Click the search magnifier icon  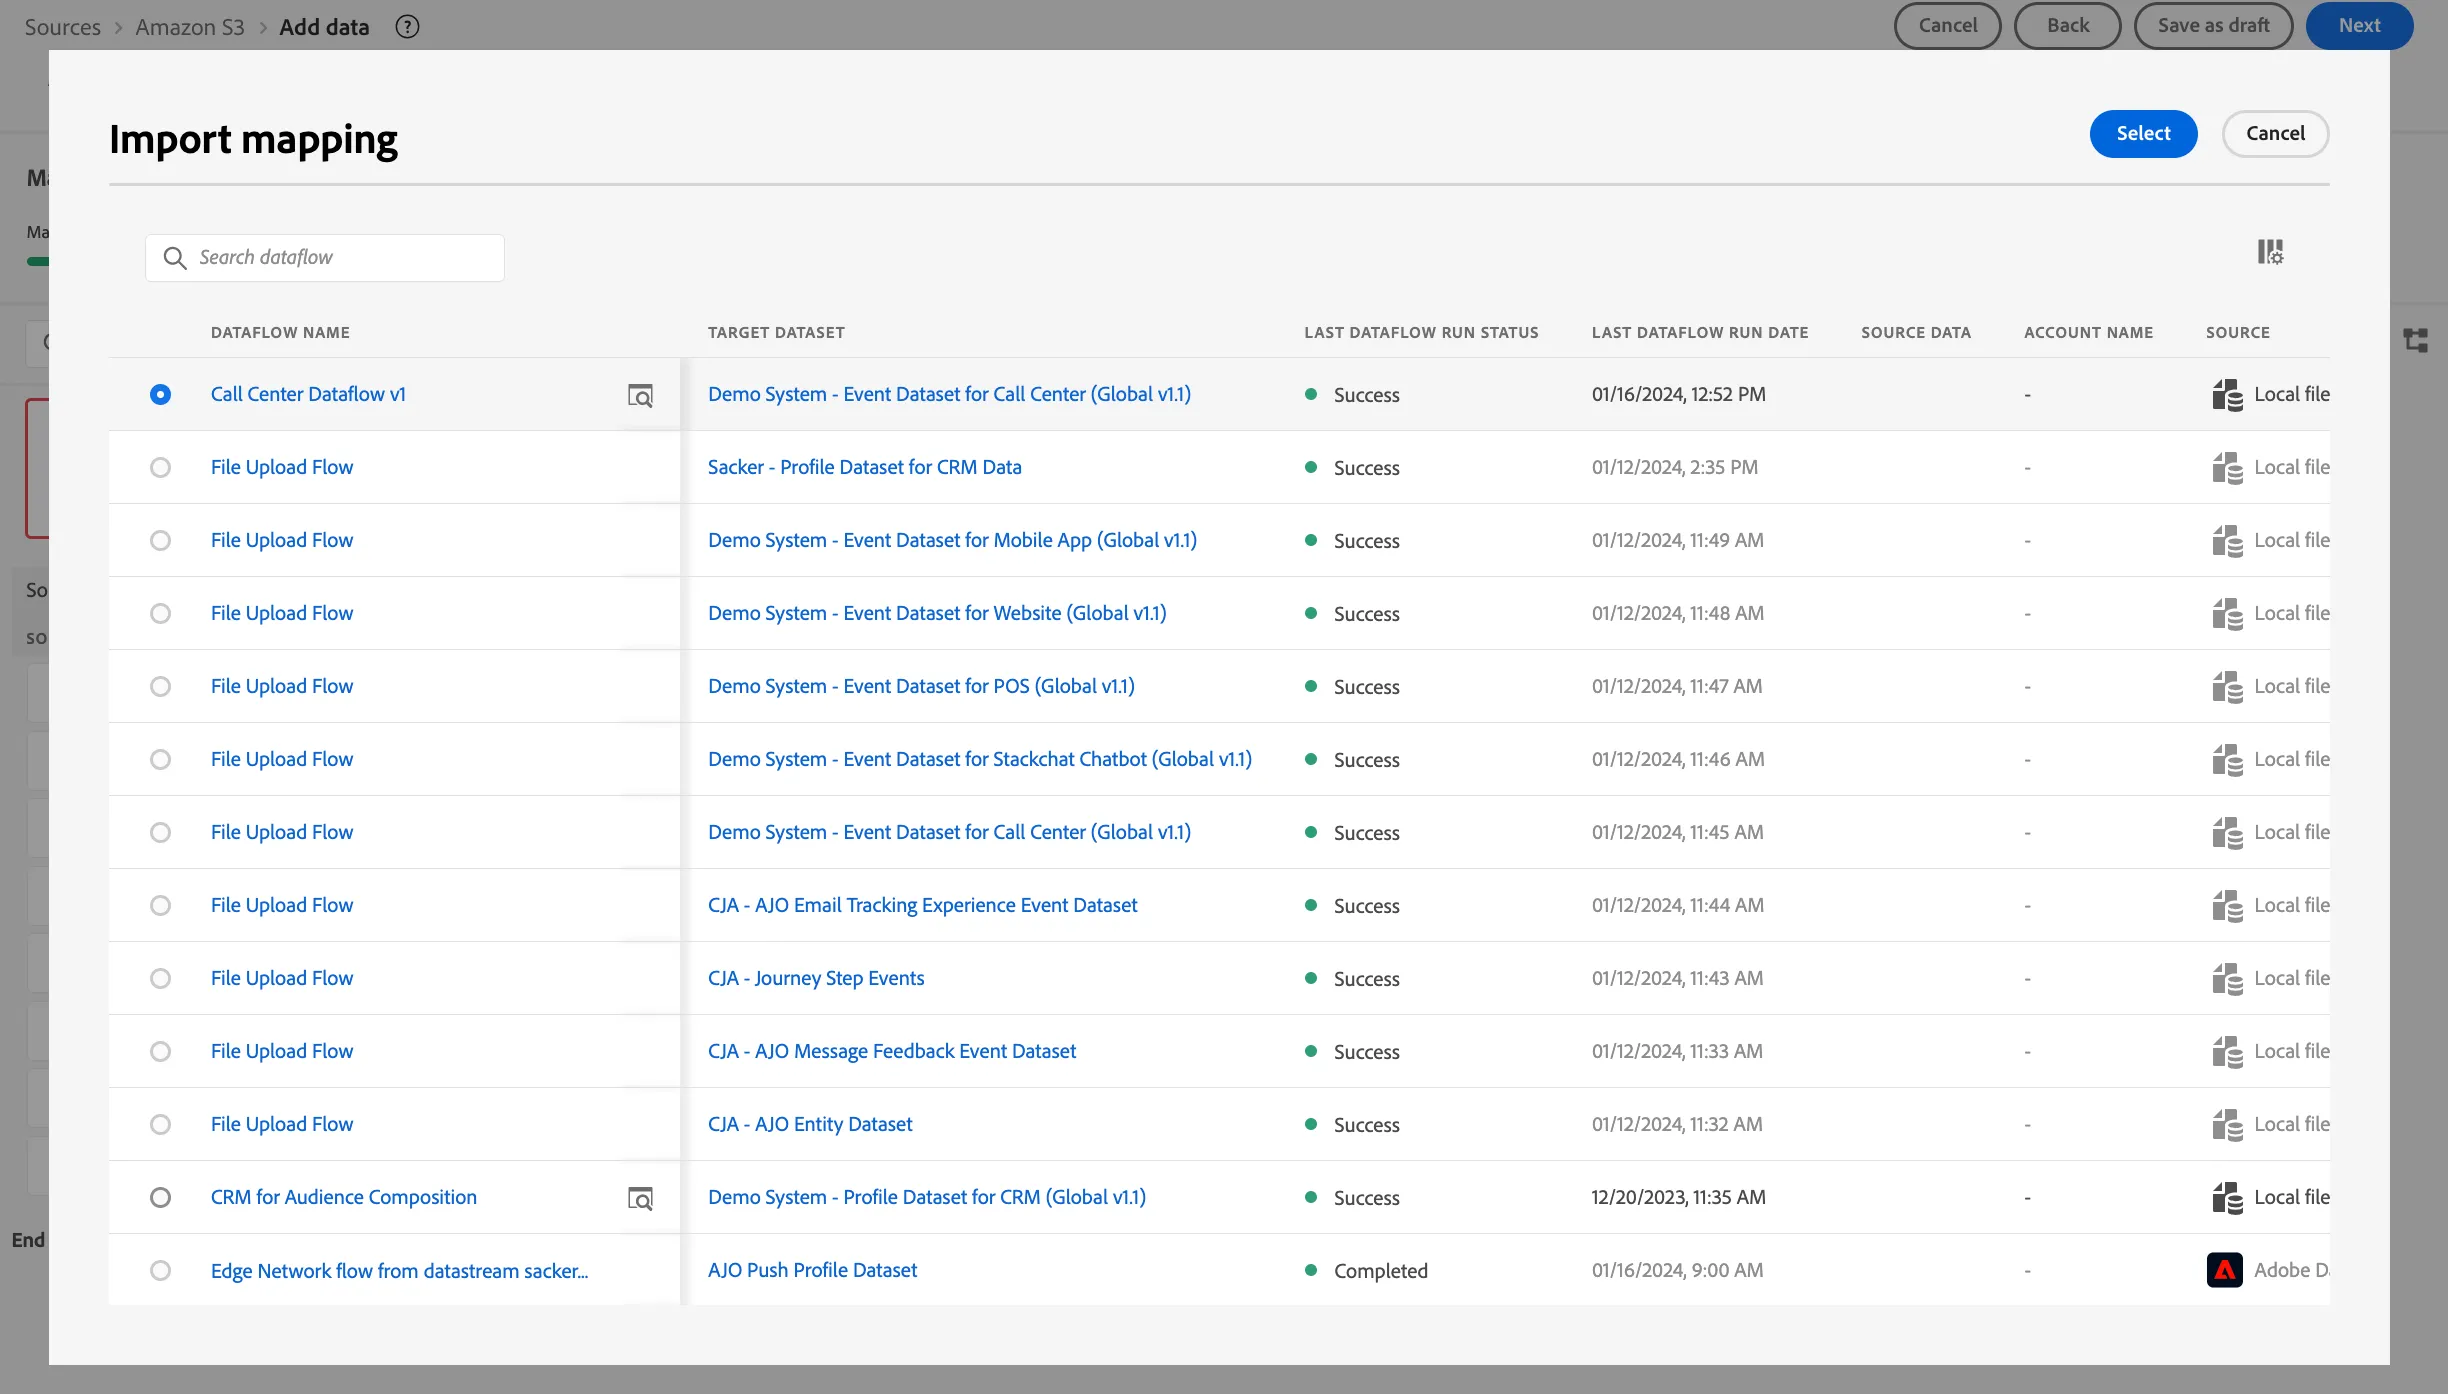tap(175, 258)
